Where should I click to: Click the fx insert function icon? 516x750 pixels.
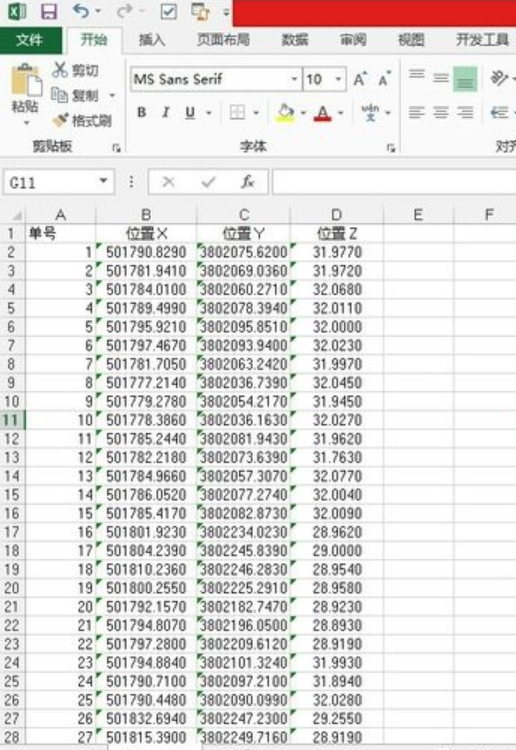pyautogui.click(x=247, y=182)
